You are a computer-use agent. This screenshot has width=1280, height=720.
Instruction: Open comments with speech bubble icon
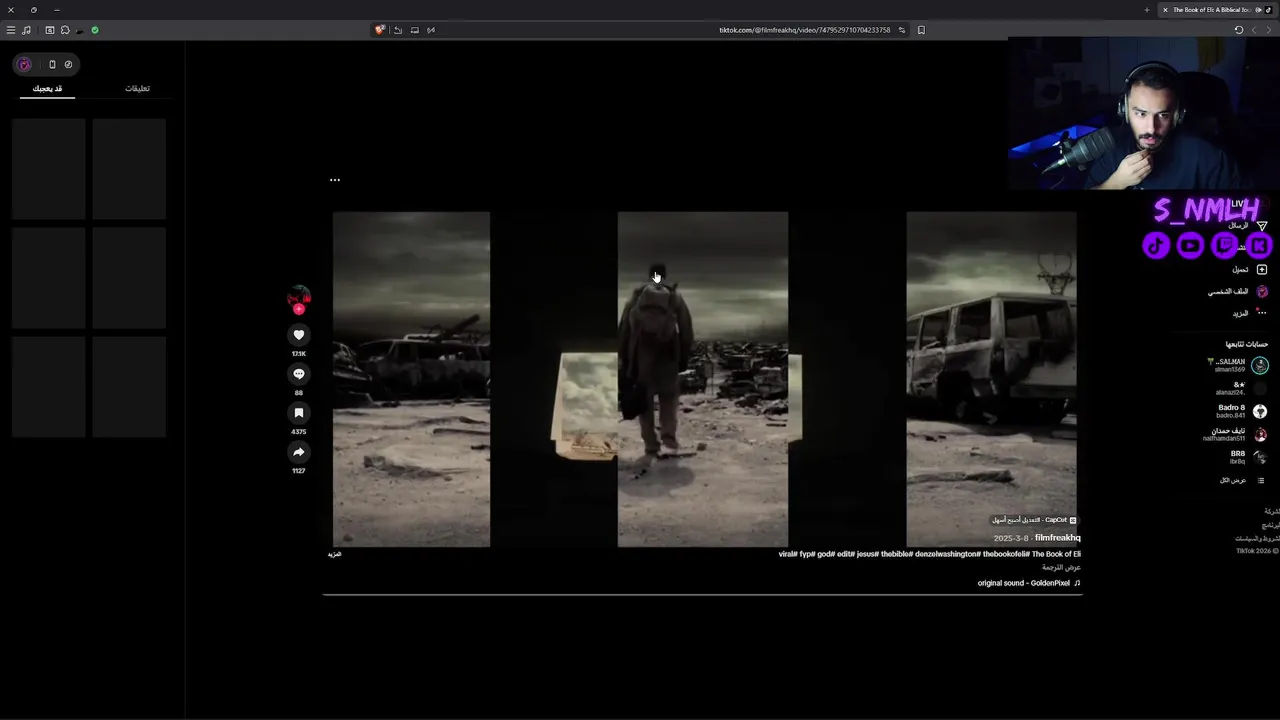pyautogui.click(x=298, y=374)
